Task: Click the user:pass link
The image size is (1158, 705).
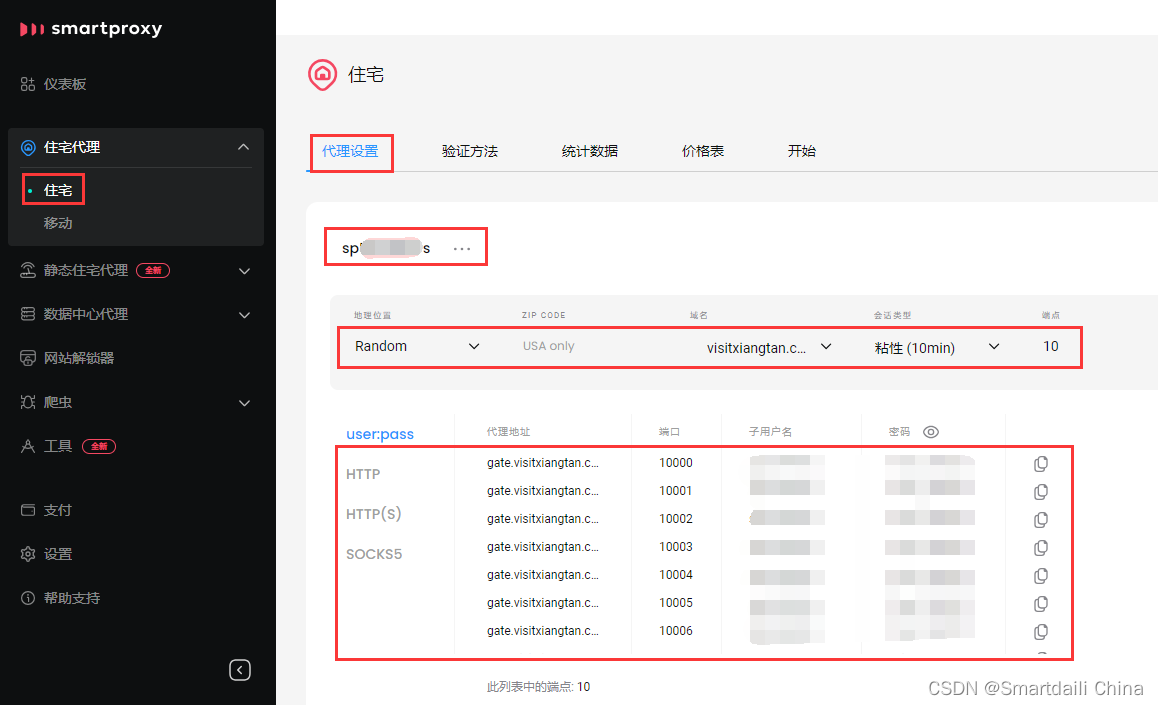Action: [380, 434]
